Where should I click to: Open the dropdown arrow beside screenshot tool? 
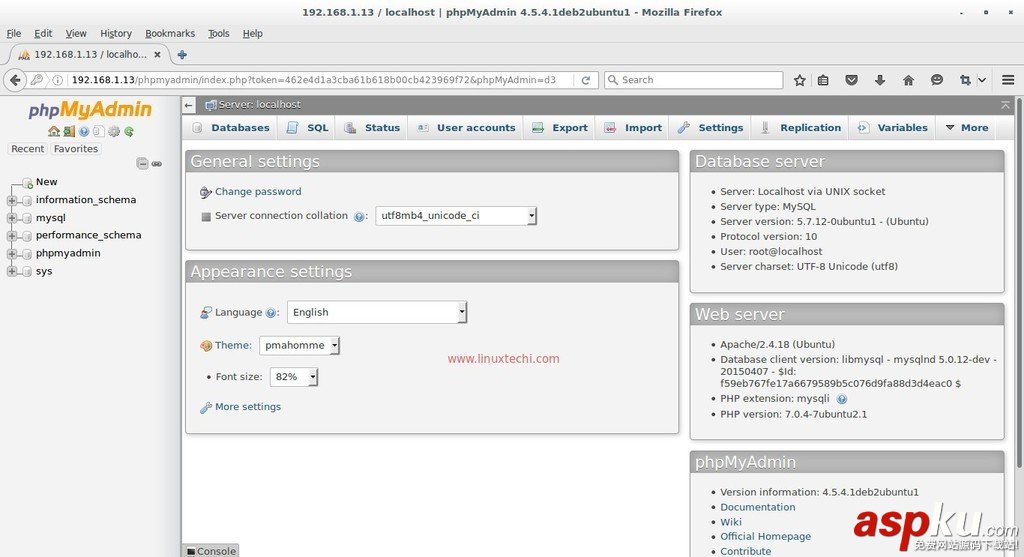(x=982, y=80)
